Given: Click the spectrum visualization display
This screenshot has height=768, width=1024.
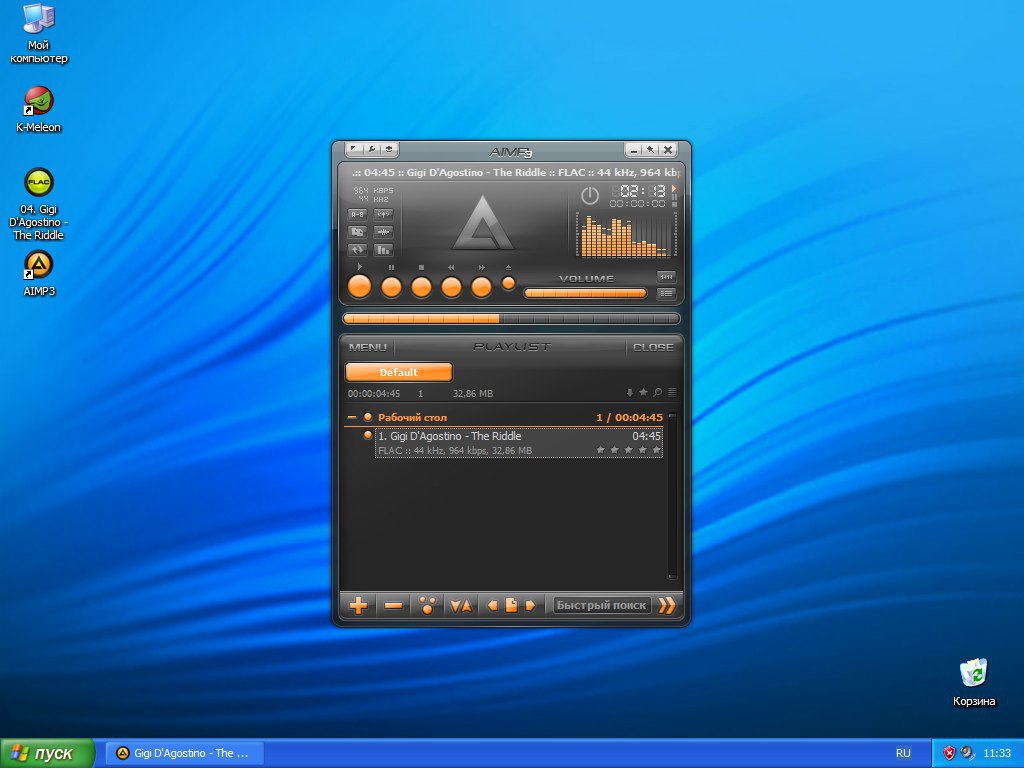Looking at the screenshot, I should pos(625,235).
